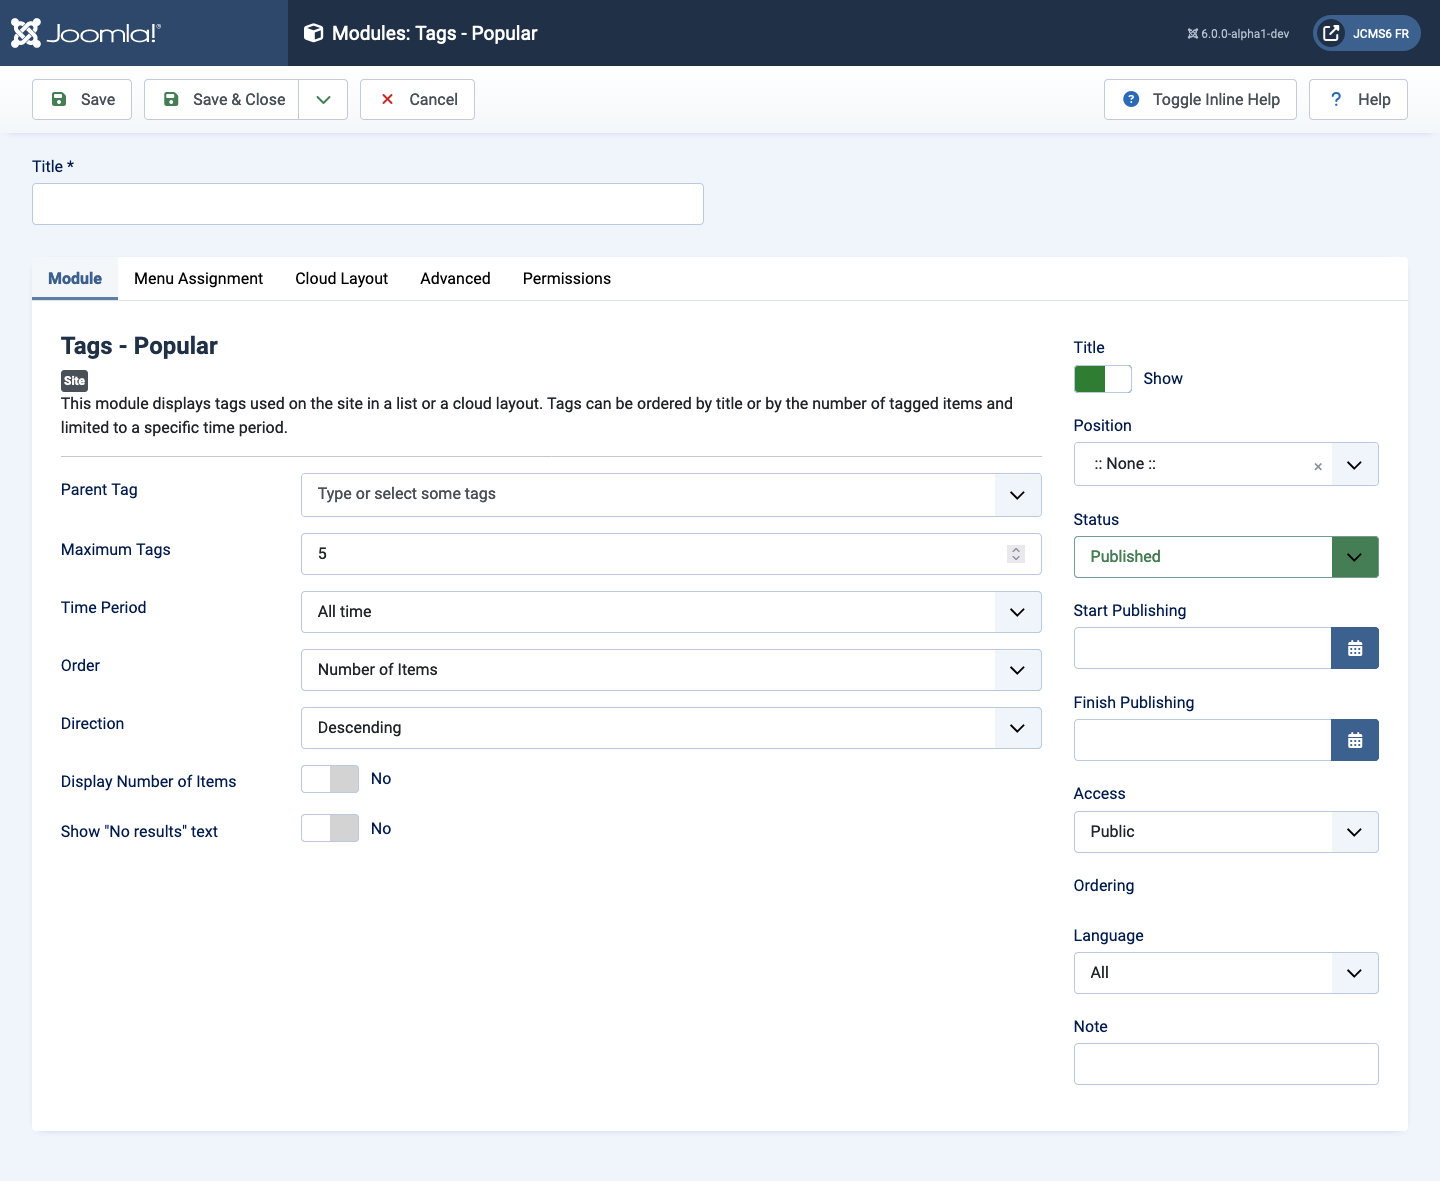Open the Start Publishing calendar picker
This screenshot has width=1440, height=1181.
click(1355, 648)
